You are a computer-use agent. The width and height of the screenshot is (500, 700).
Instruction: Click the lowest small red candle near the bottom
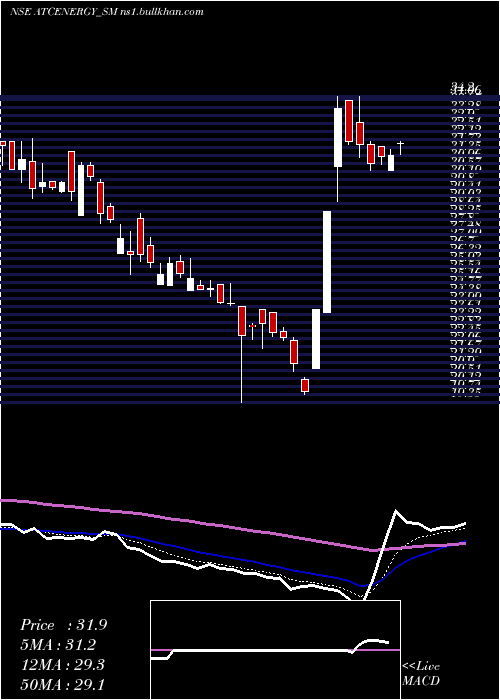(x=305, y=386)
